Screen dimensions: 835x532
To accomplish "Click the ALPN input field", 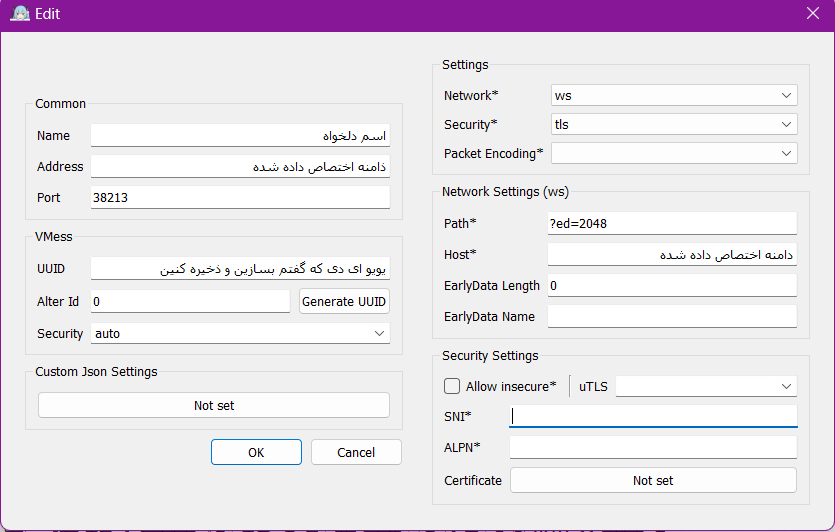I will point(653,447).
